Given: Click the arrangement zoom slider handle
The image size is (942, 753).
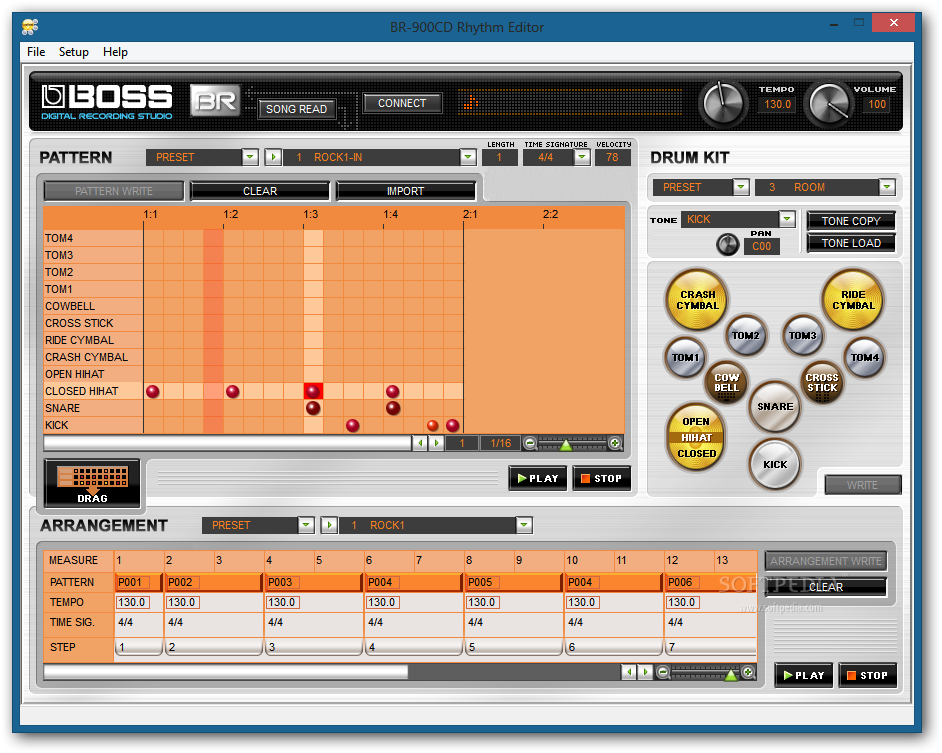Looking at the screenshot, I should pos(731,674).
